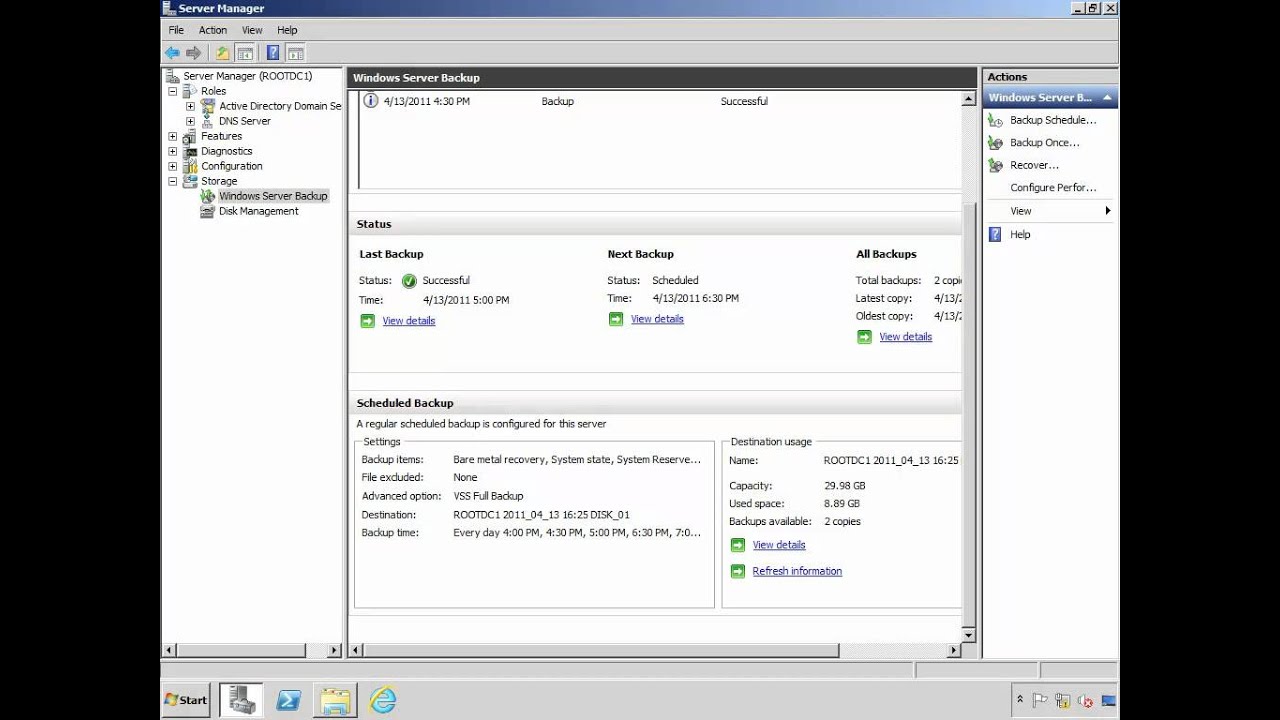
Task: Open Windows Explorer from the taskbar
Action: click(x=336, y=700)
